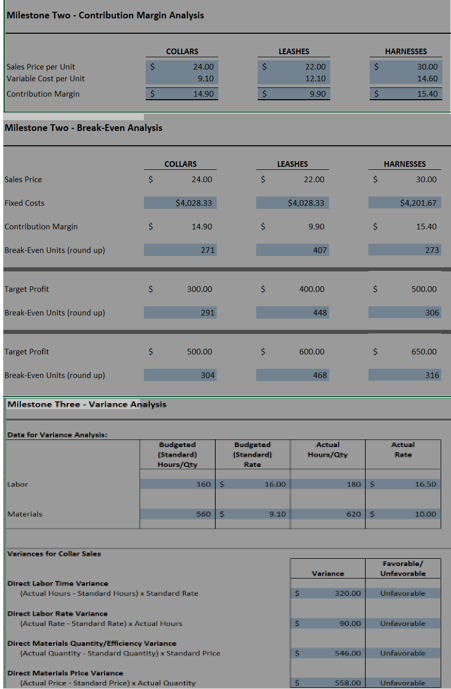Click Collars header in Break-Even Analysis

tap(180, 164)
